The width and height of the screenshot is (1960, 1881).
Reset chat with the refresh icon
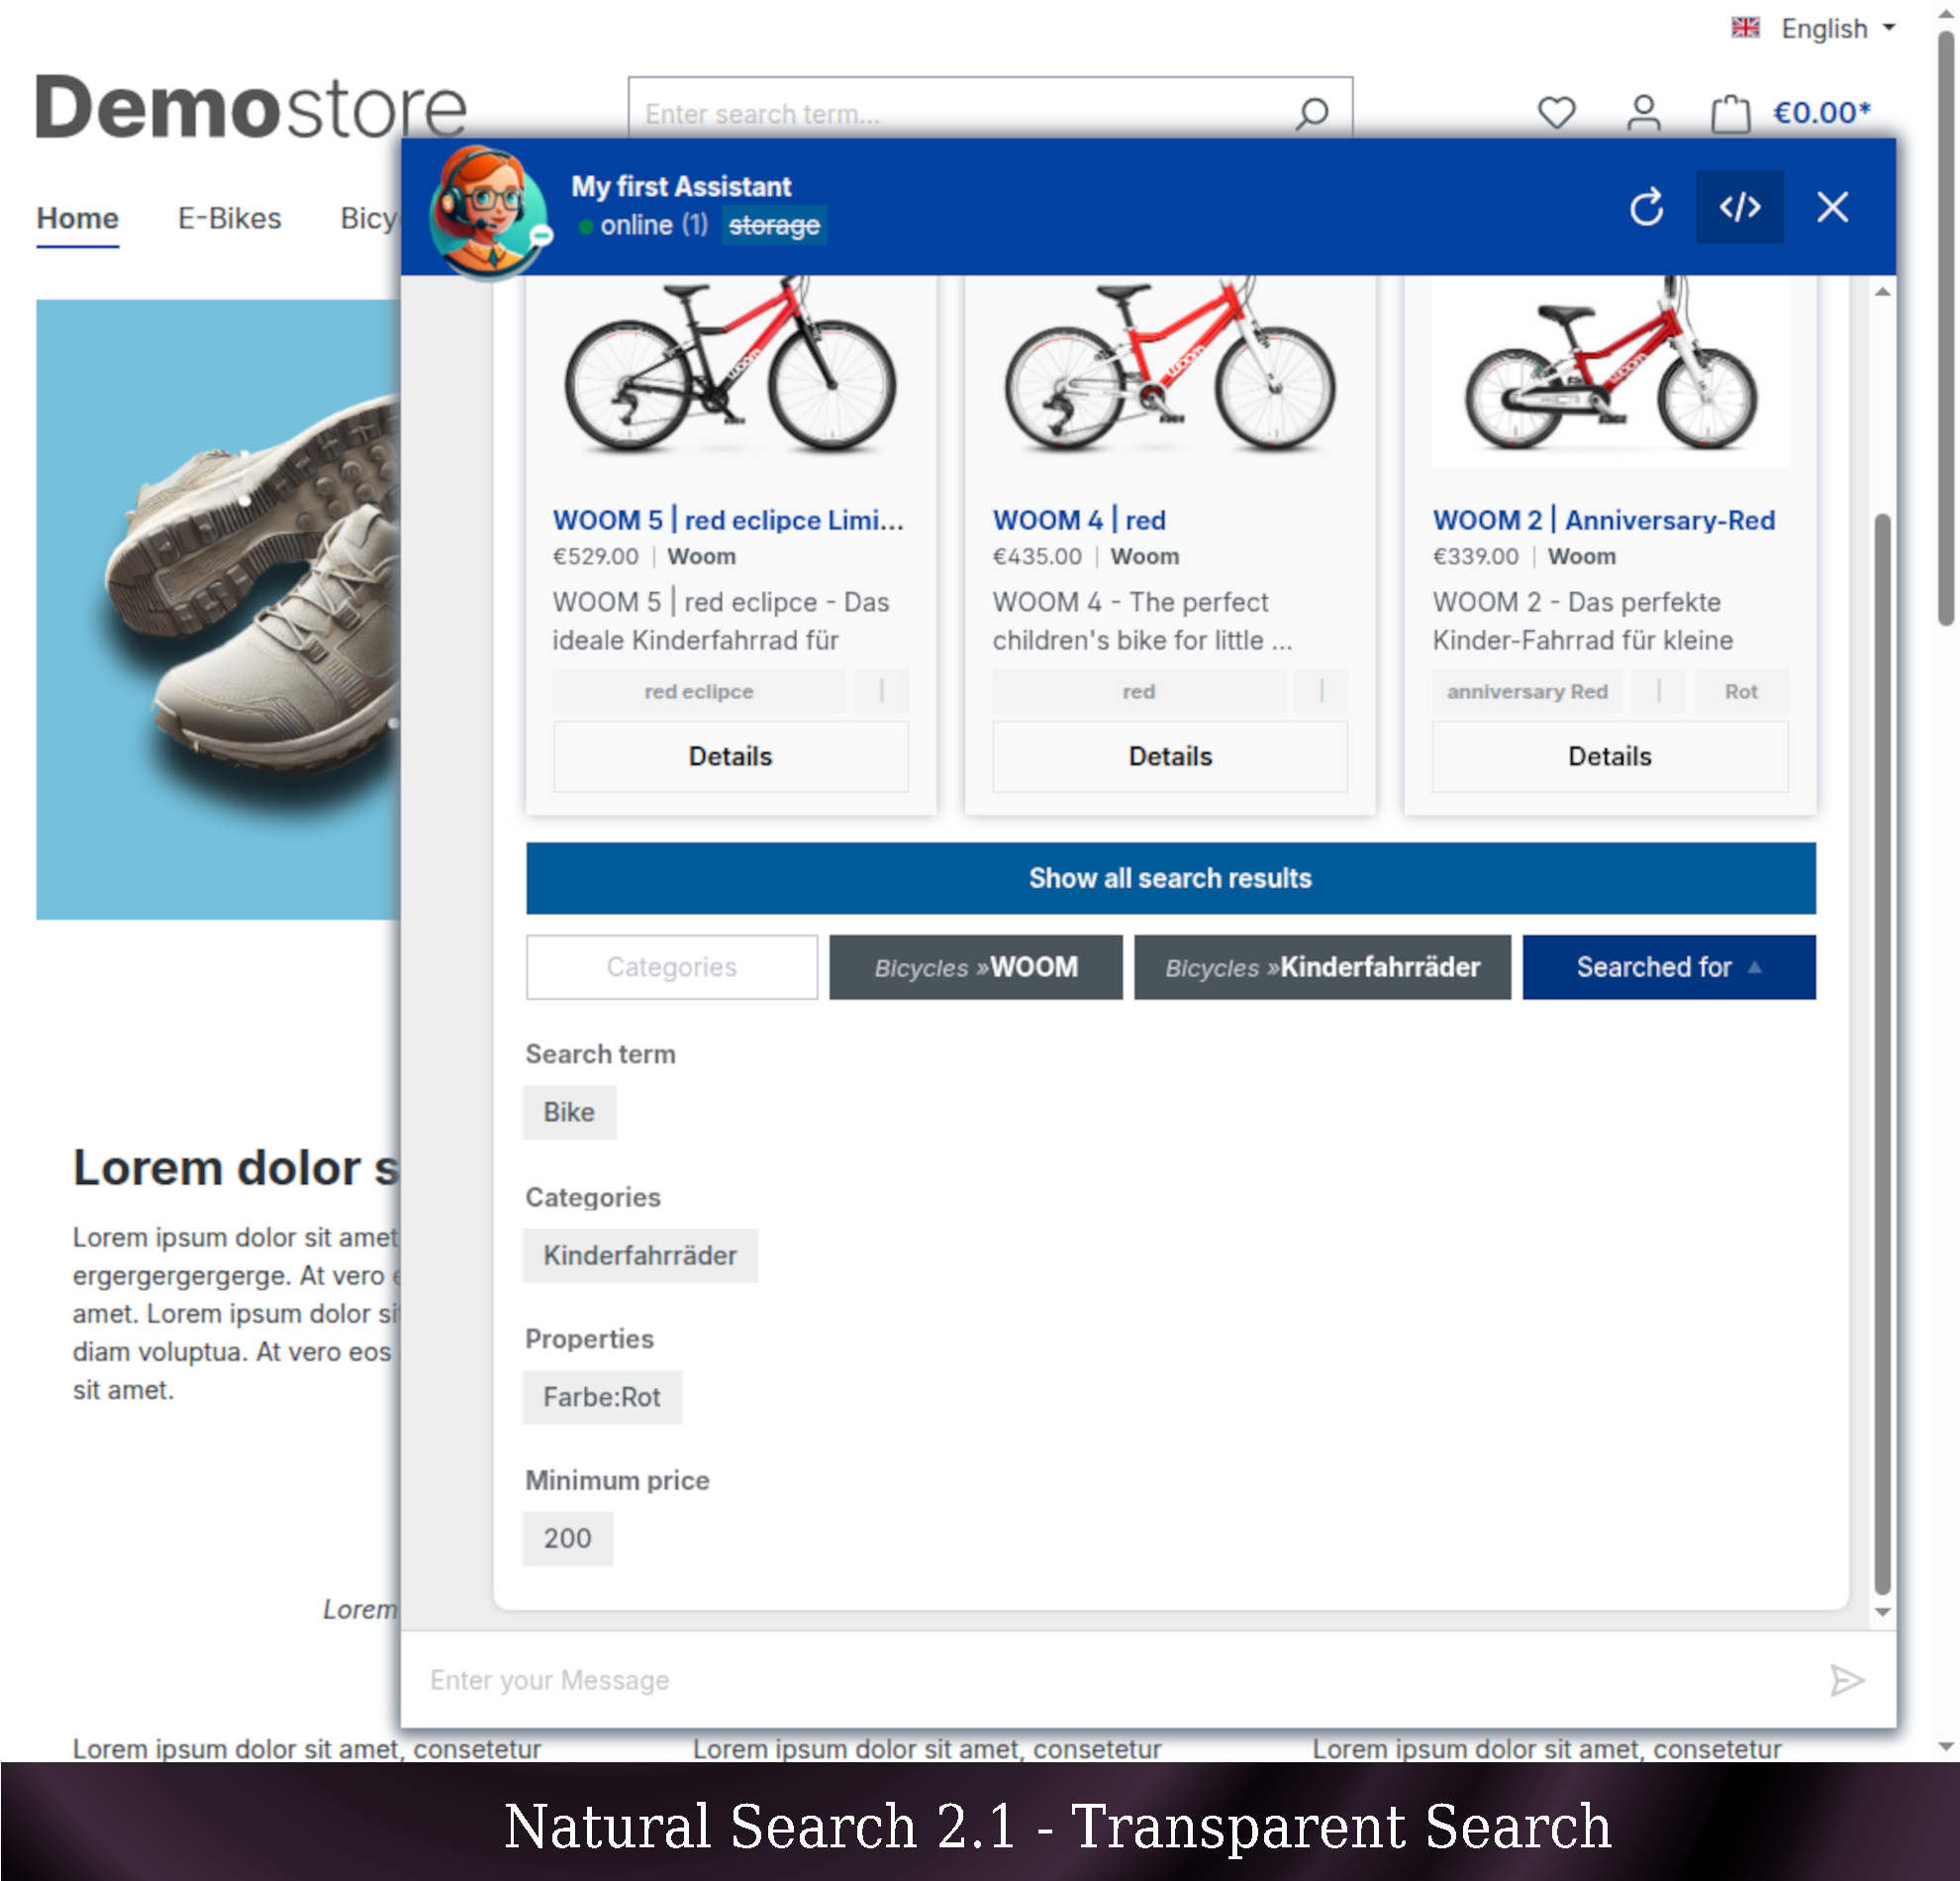tap(1646, 207)
